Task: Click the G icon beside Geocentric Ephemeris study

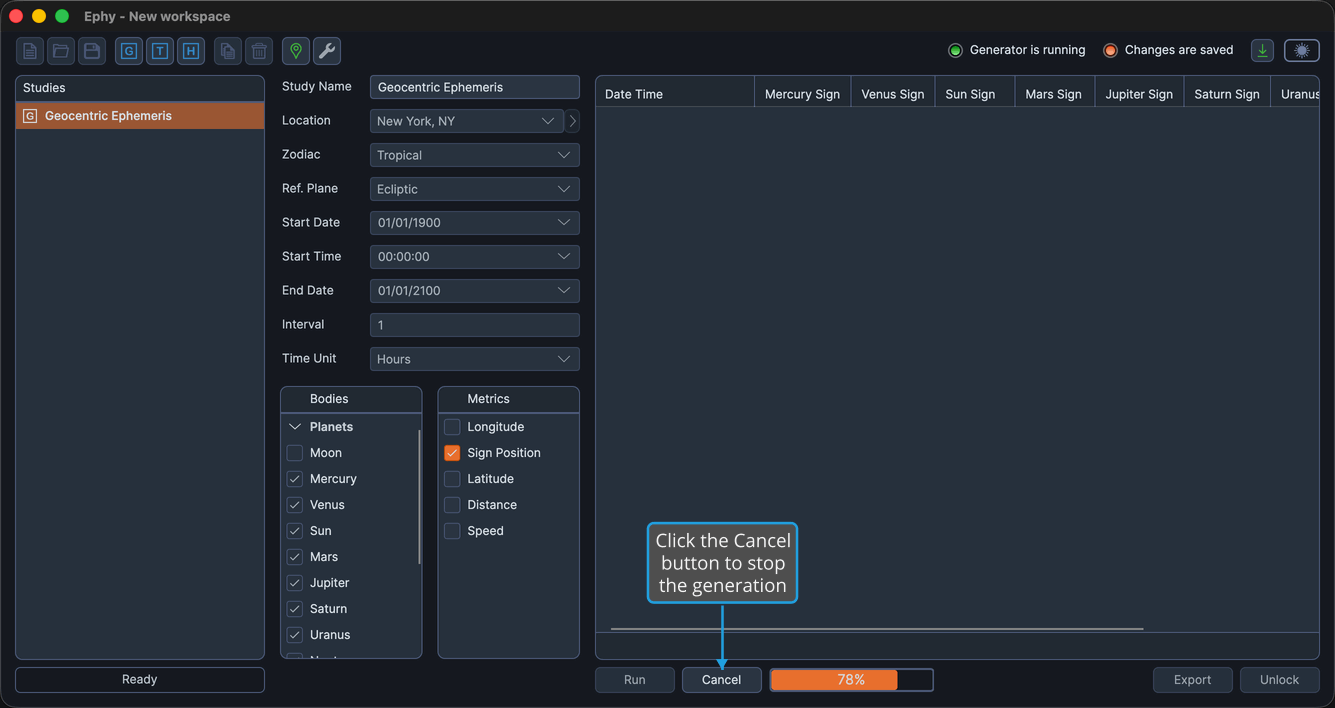Action: click(30, 116)
